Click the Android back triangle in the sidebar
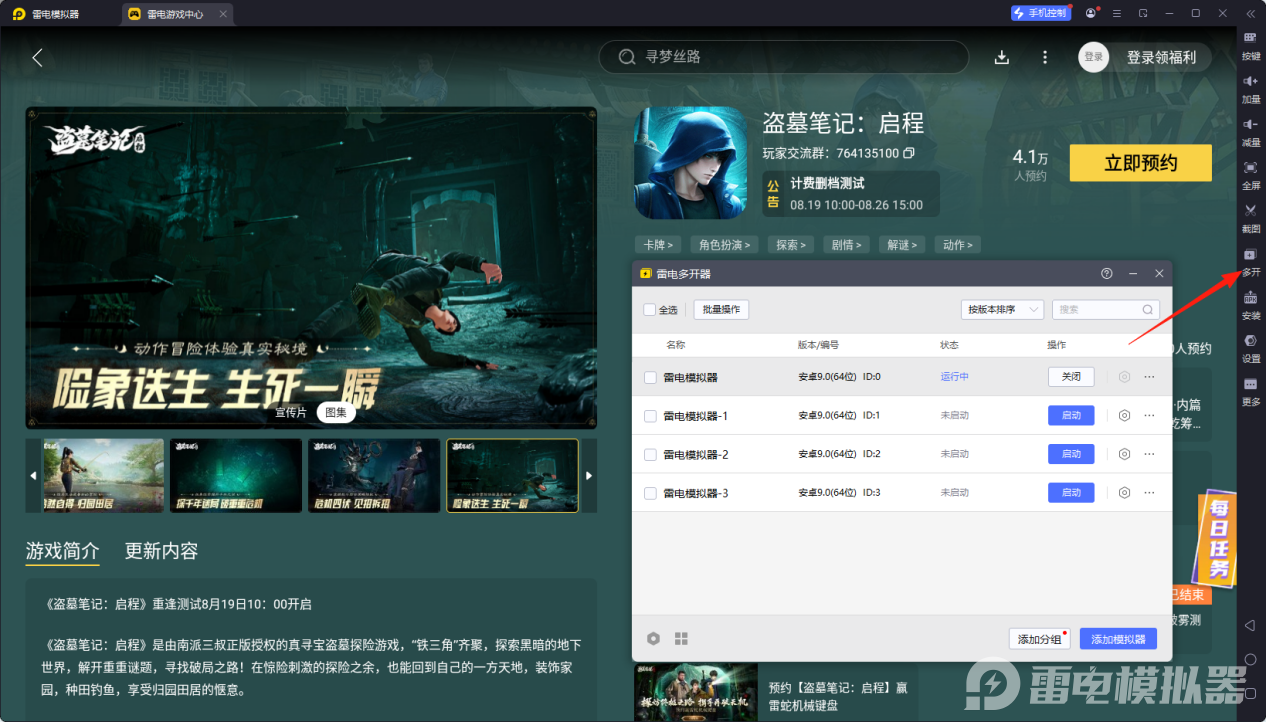 [x=1250, y=625]
